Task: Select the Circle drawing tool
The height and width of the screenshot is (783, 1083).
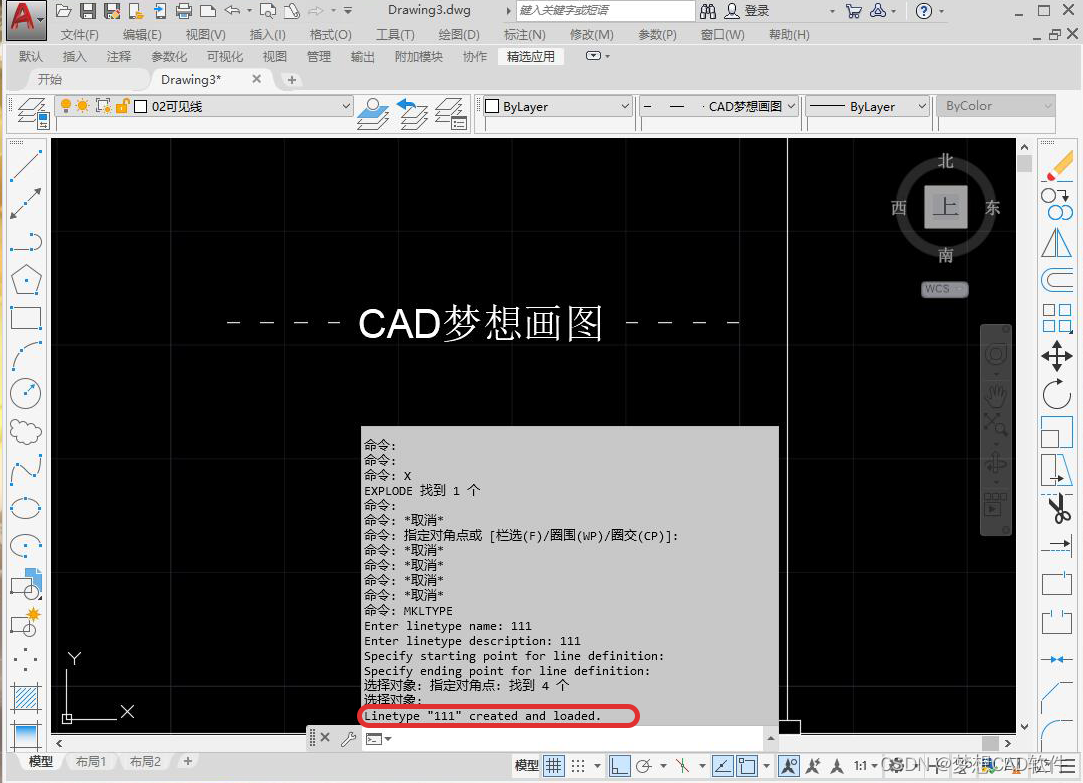Action: [25, 392]
